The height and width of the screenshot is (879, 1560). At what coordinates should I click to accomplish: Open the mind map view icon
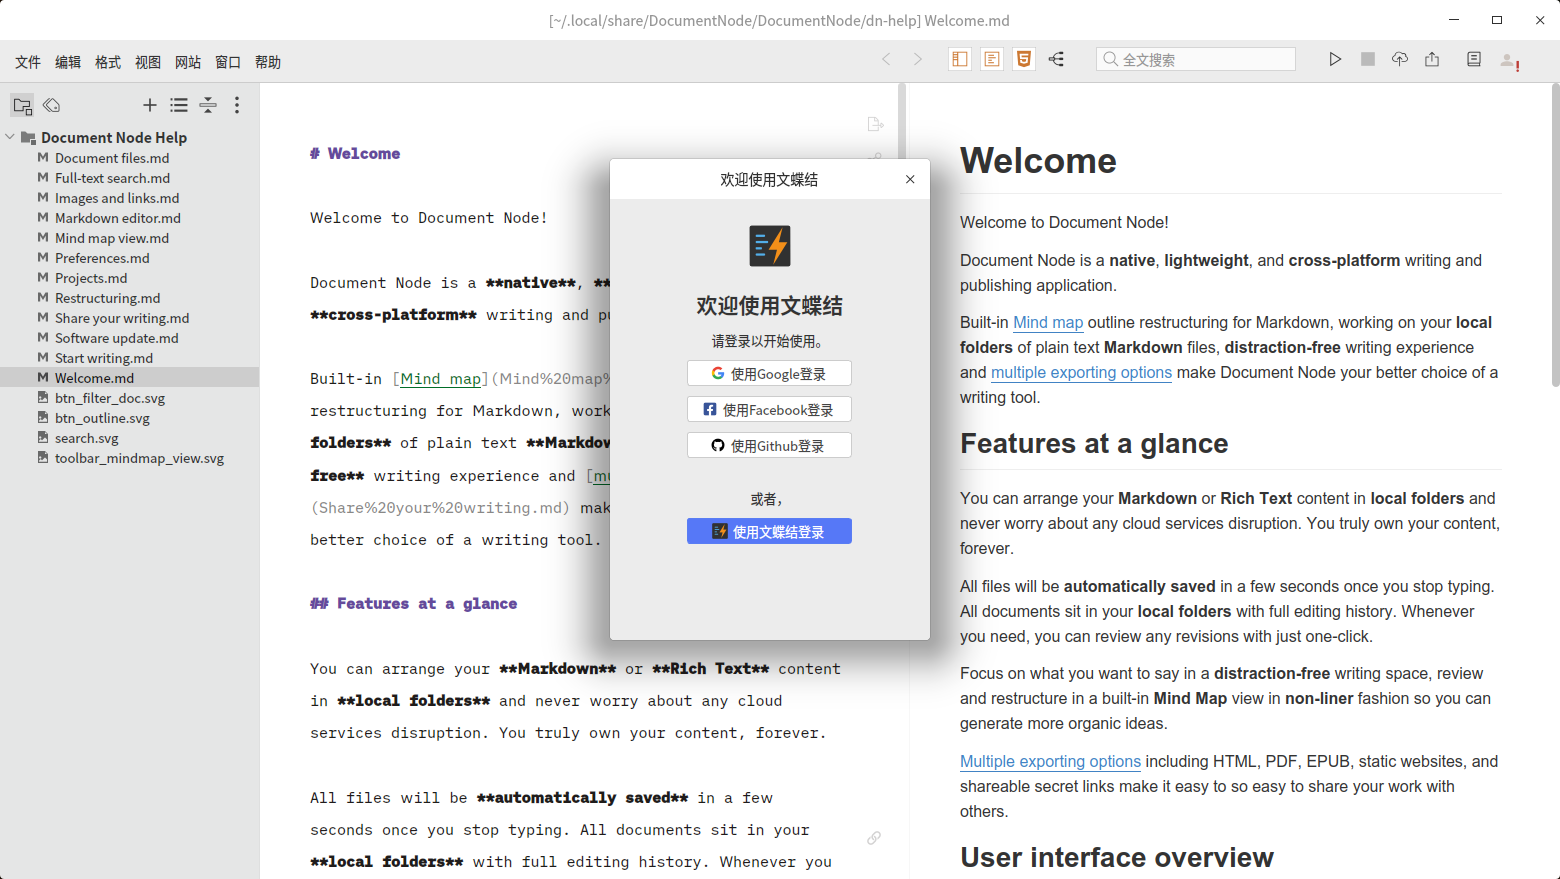click(1056, 60)
